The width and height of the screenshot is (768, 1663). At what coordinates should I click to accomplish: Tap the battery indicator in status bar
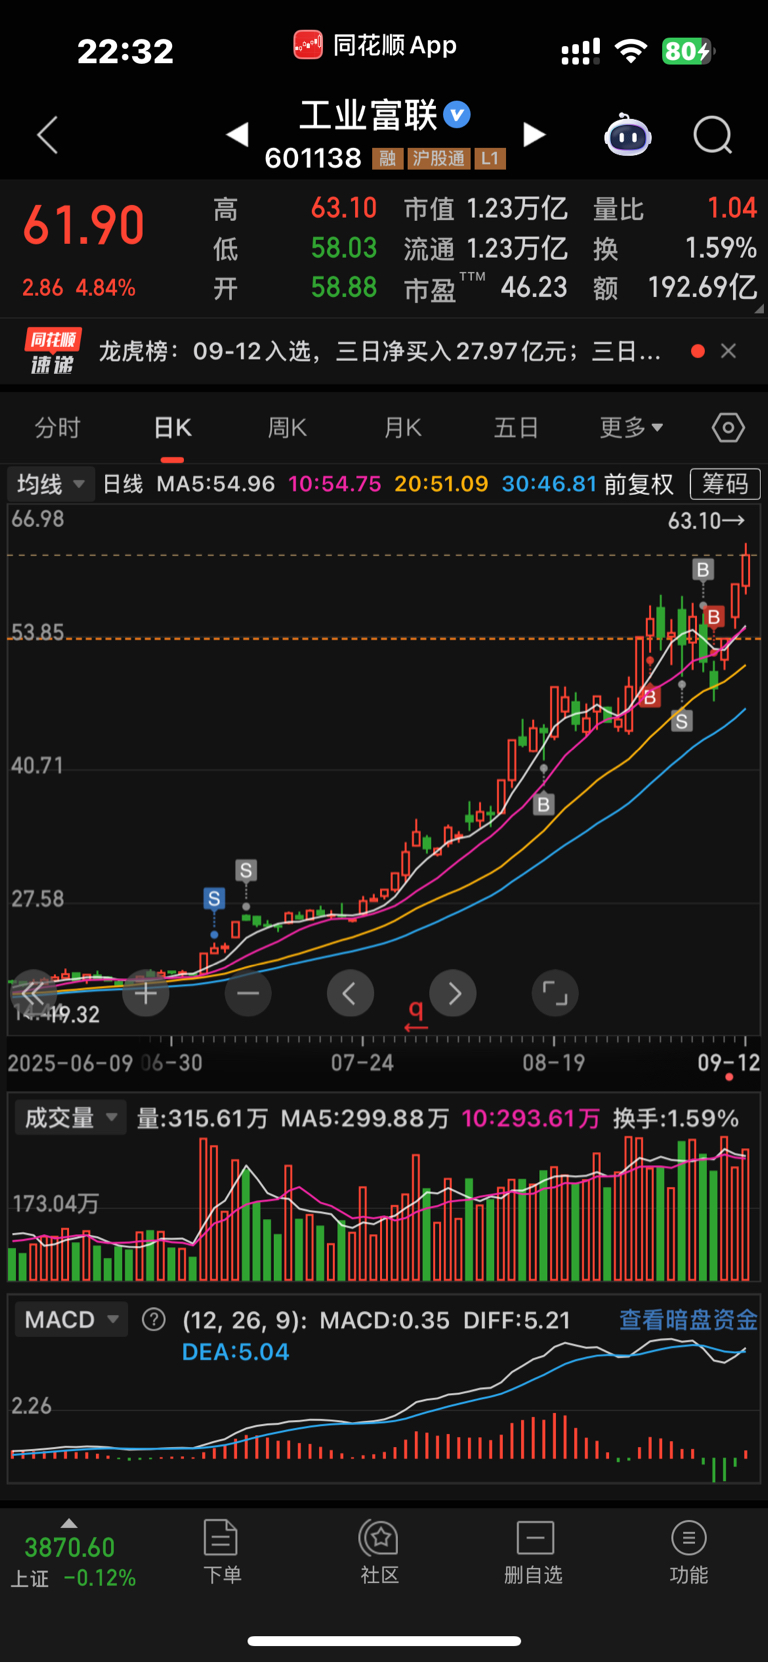point(687,51)
